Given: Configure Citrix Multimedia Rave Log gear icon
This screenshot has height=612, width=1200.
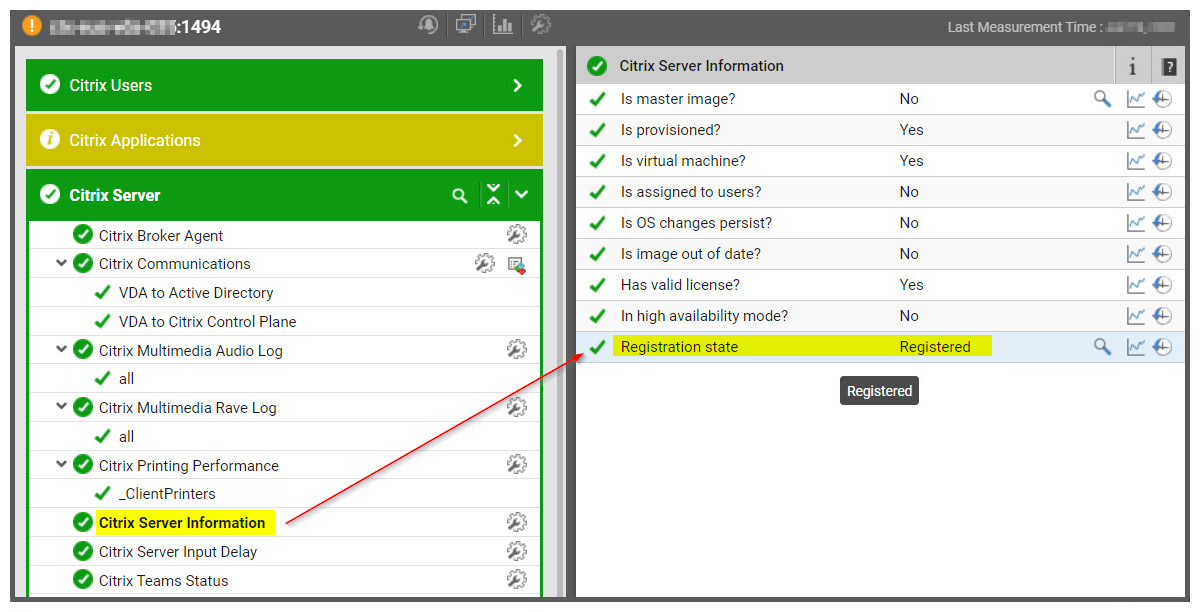Looking at the screenshot, I should pyautogui.click(x=516, y=407).
